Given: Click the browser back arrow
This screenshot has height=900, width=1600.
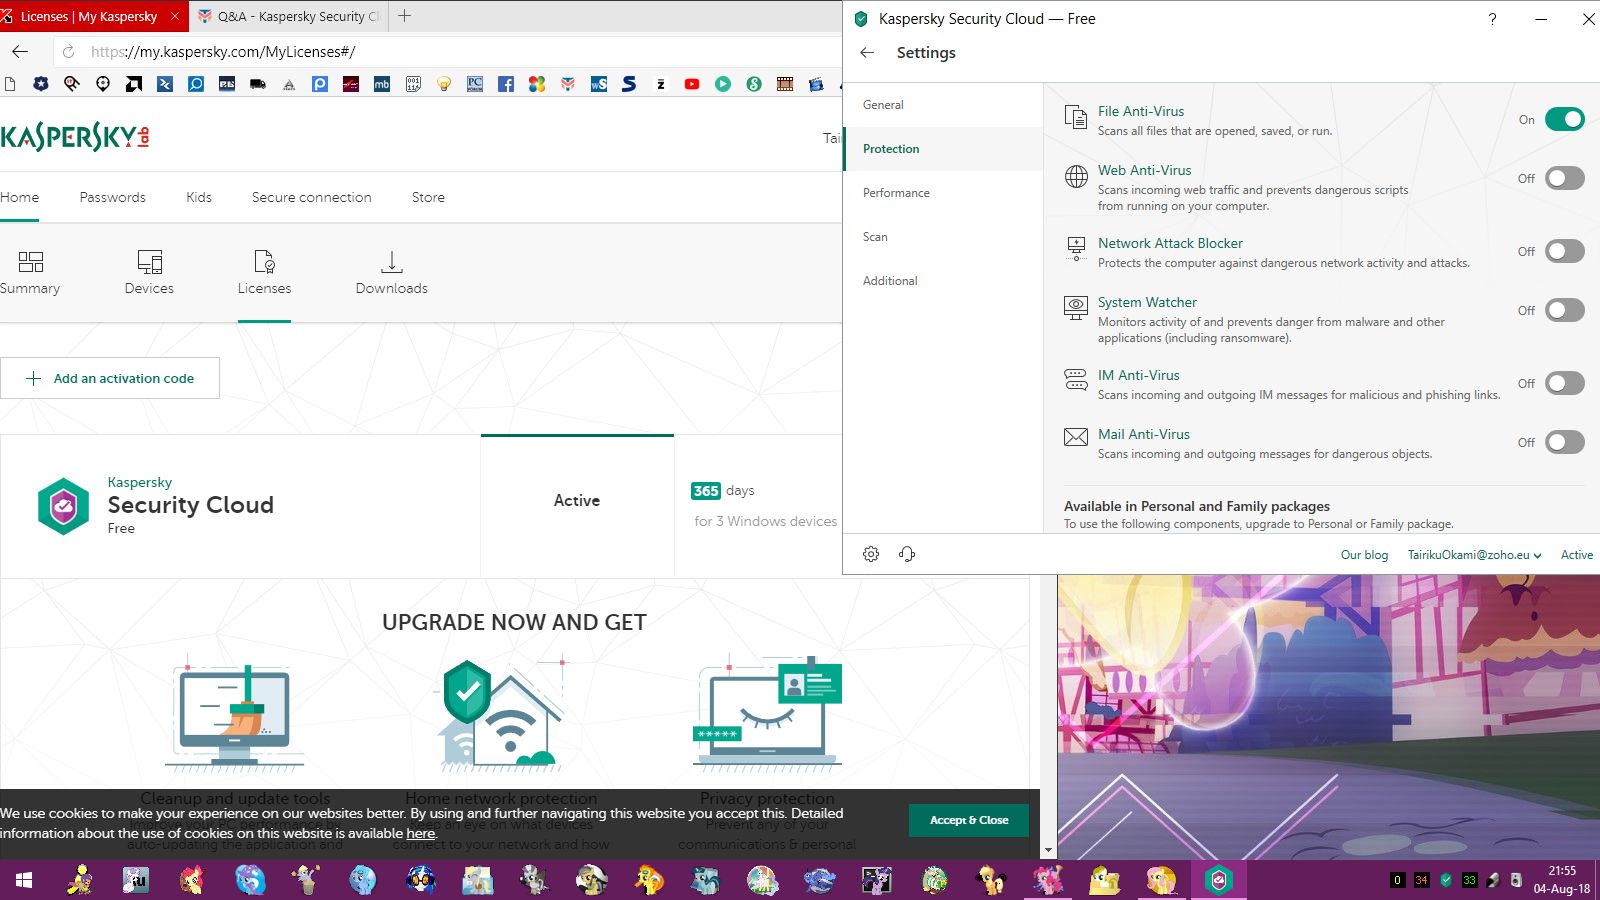Looking at the screenshot, I should pyautogui.click(x=20, y=52).
